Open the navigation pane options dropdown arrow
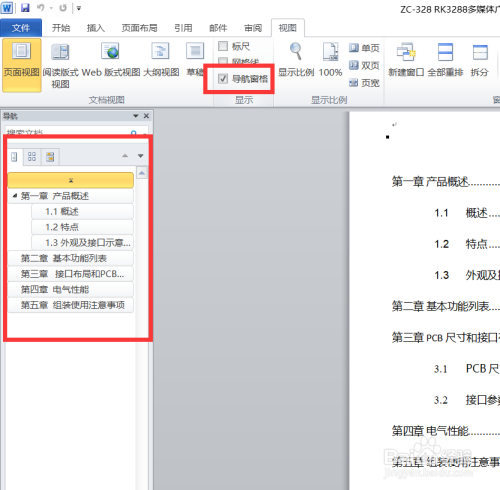Viewport: 500px width, 490px height. coord(135,116)
